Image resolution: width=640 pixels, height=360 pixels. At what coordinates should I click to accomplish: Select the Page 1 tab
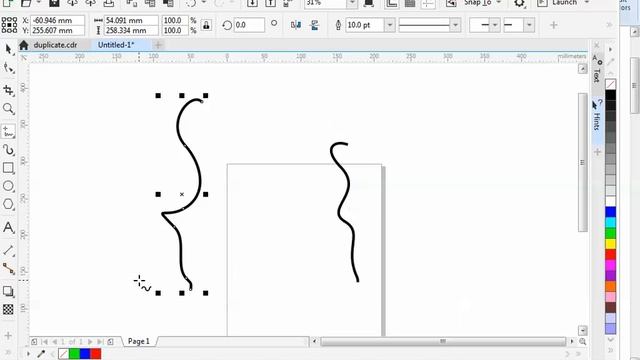coord(139,341)
